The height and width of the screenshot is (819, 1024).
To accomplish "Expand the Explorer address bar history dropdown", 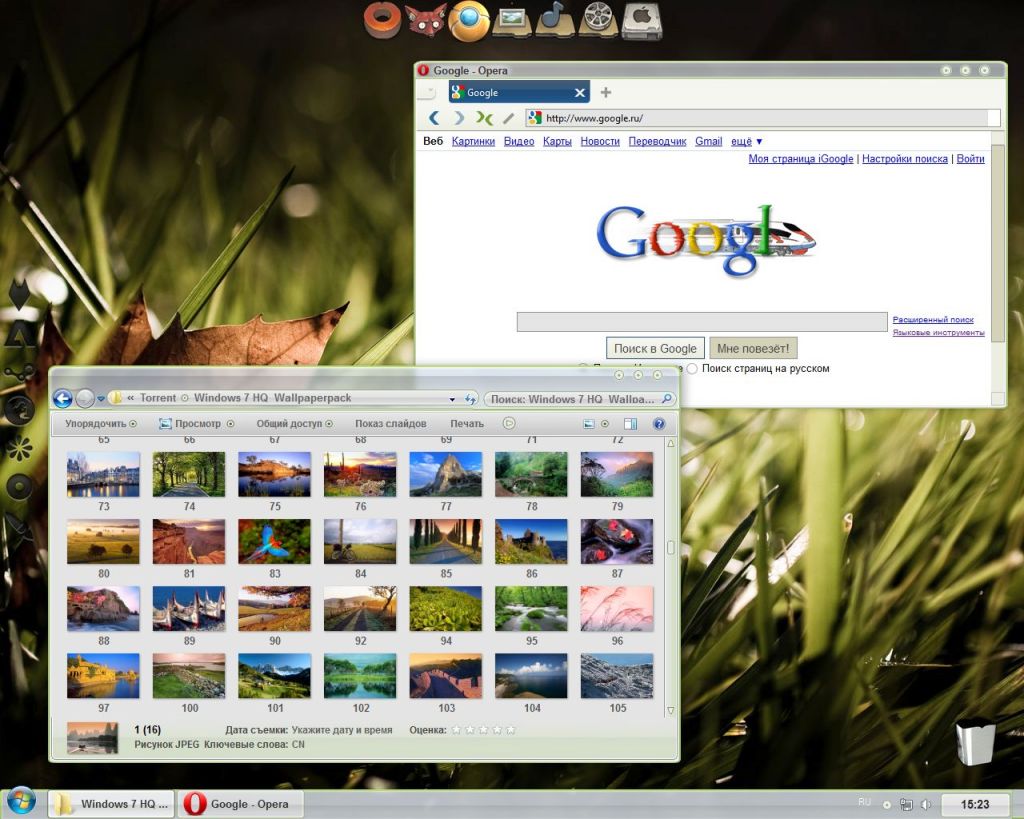I will (453, 399).
